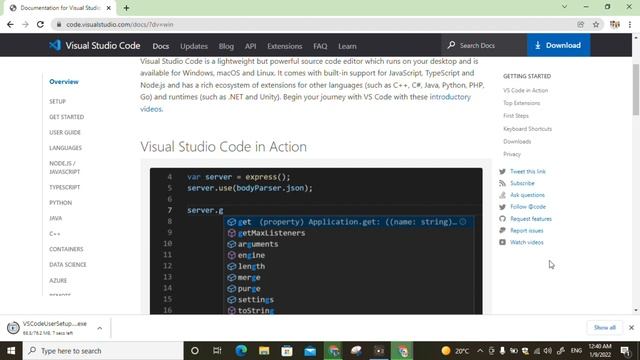Expand the C++ sidebar section

click(x=55, y=234)
